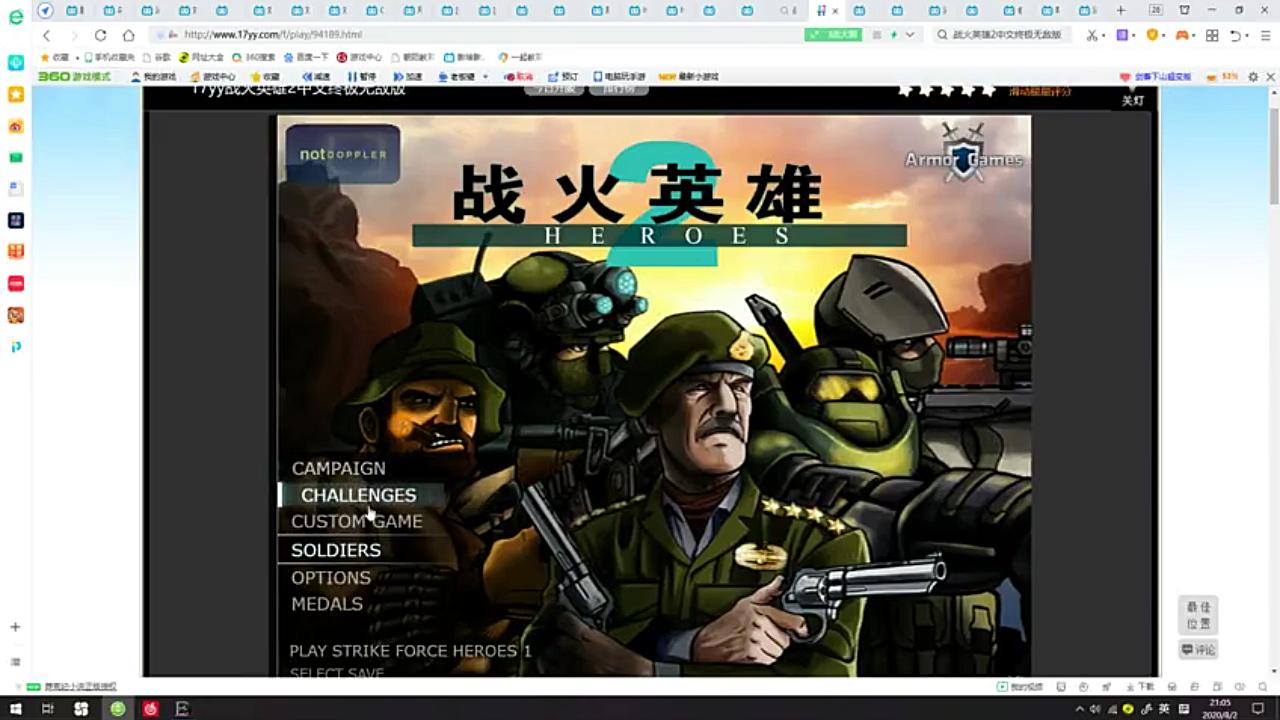Viewport: 1280px width, 720px height.
Task: Toggle 关灯 lights-off mode
Action: [x=1132, y=99]
